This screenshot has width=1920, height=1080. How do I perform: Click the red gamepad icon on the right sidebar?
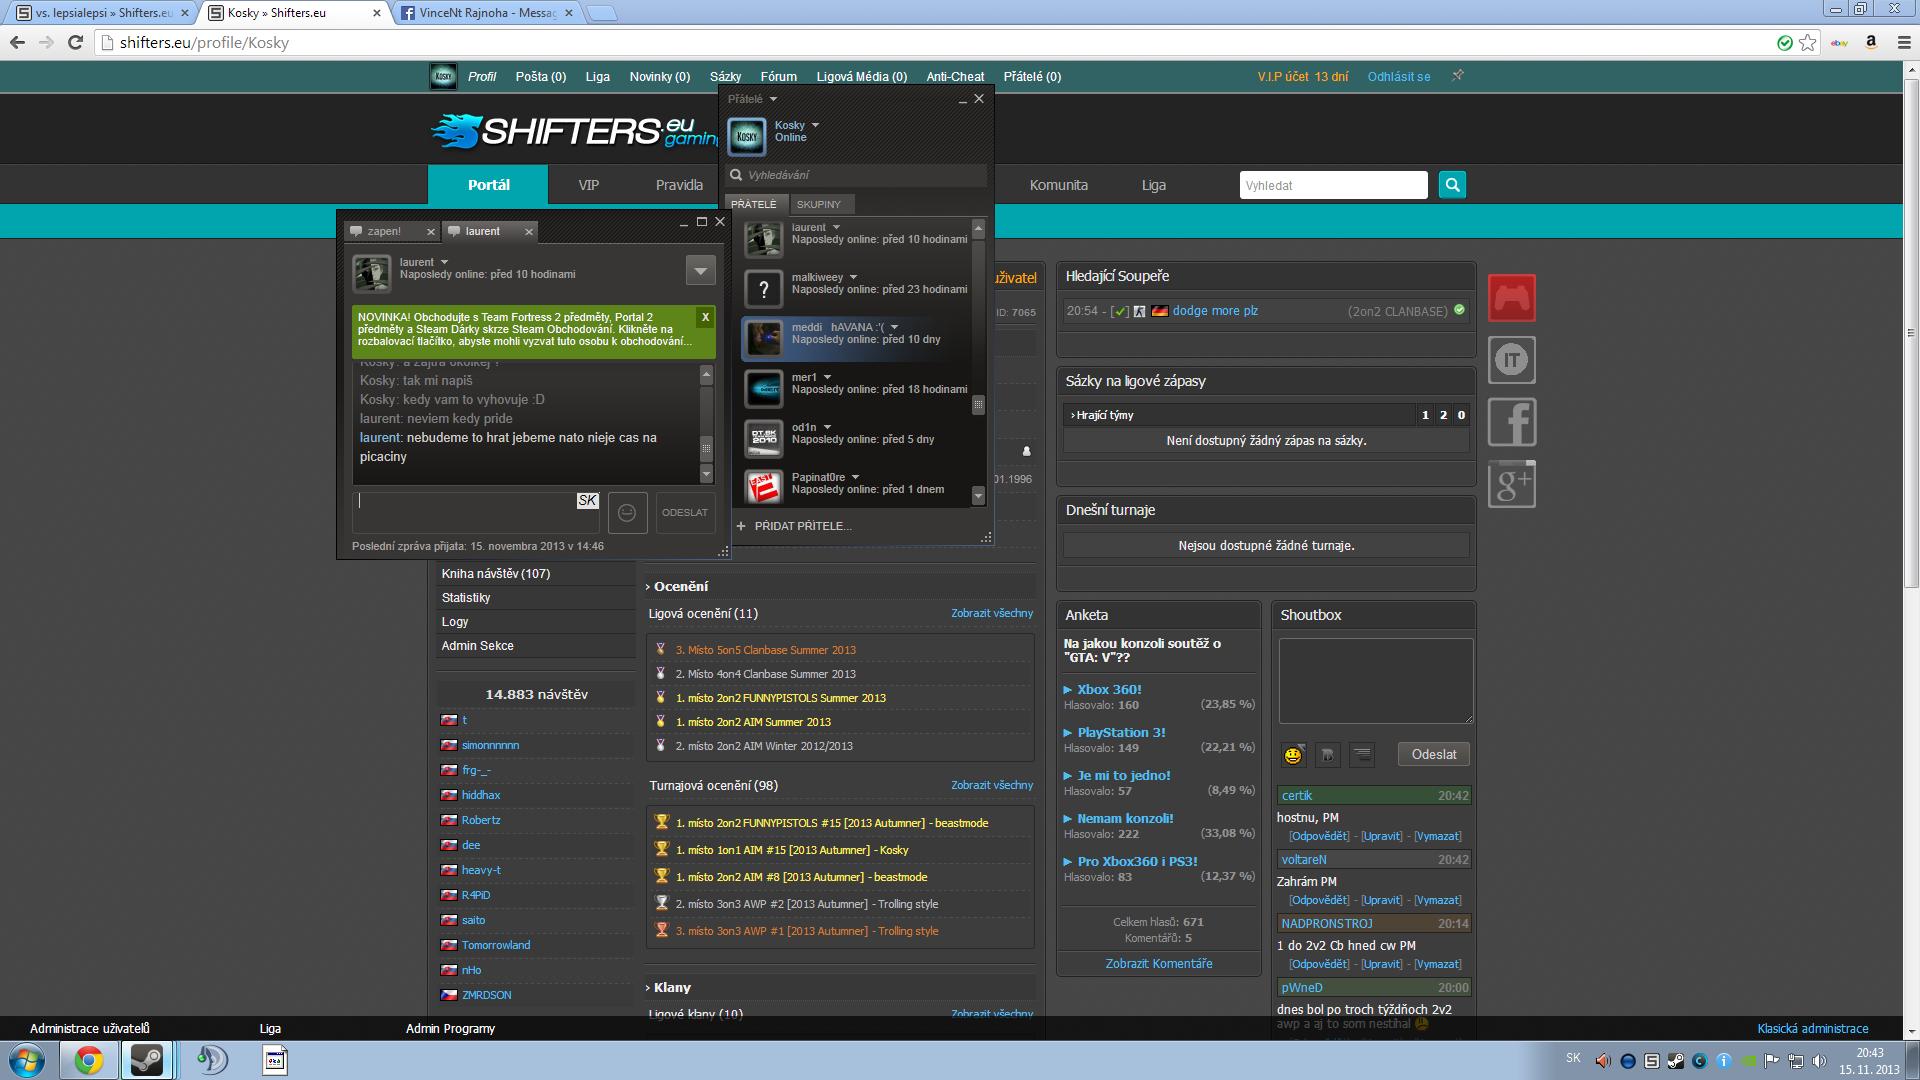coord(1511,298)
